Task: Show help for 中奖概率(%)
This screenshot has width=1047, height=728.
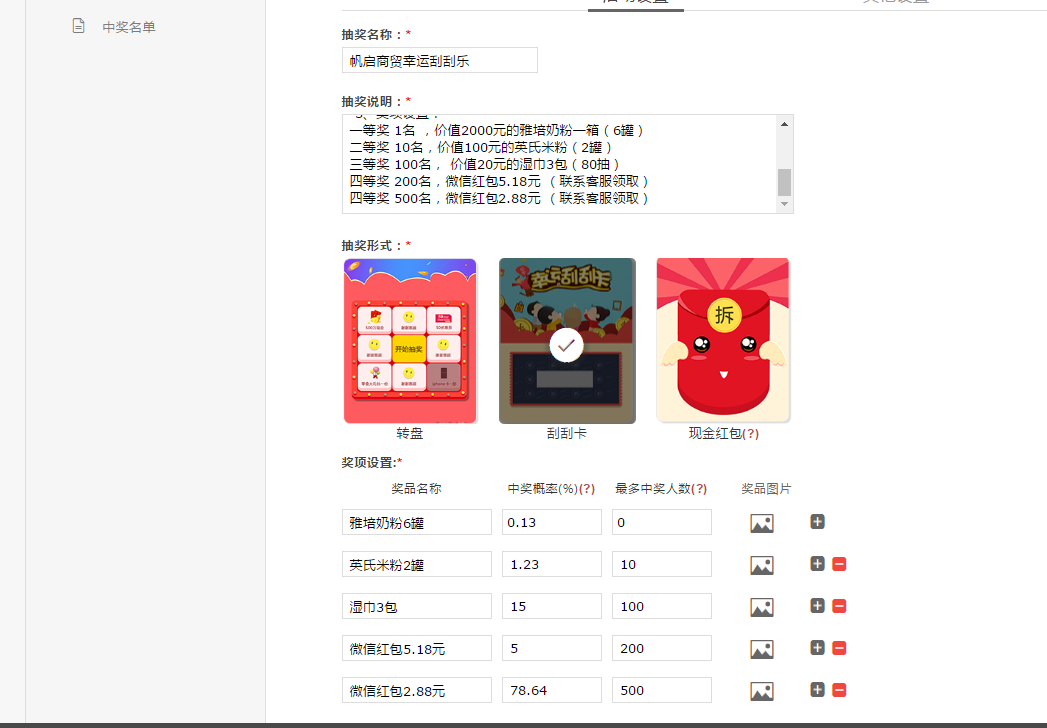Action: tap(587, 489)
